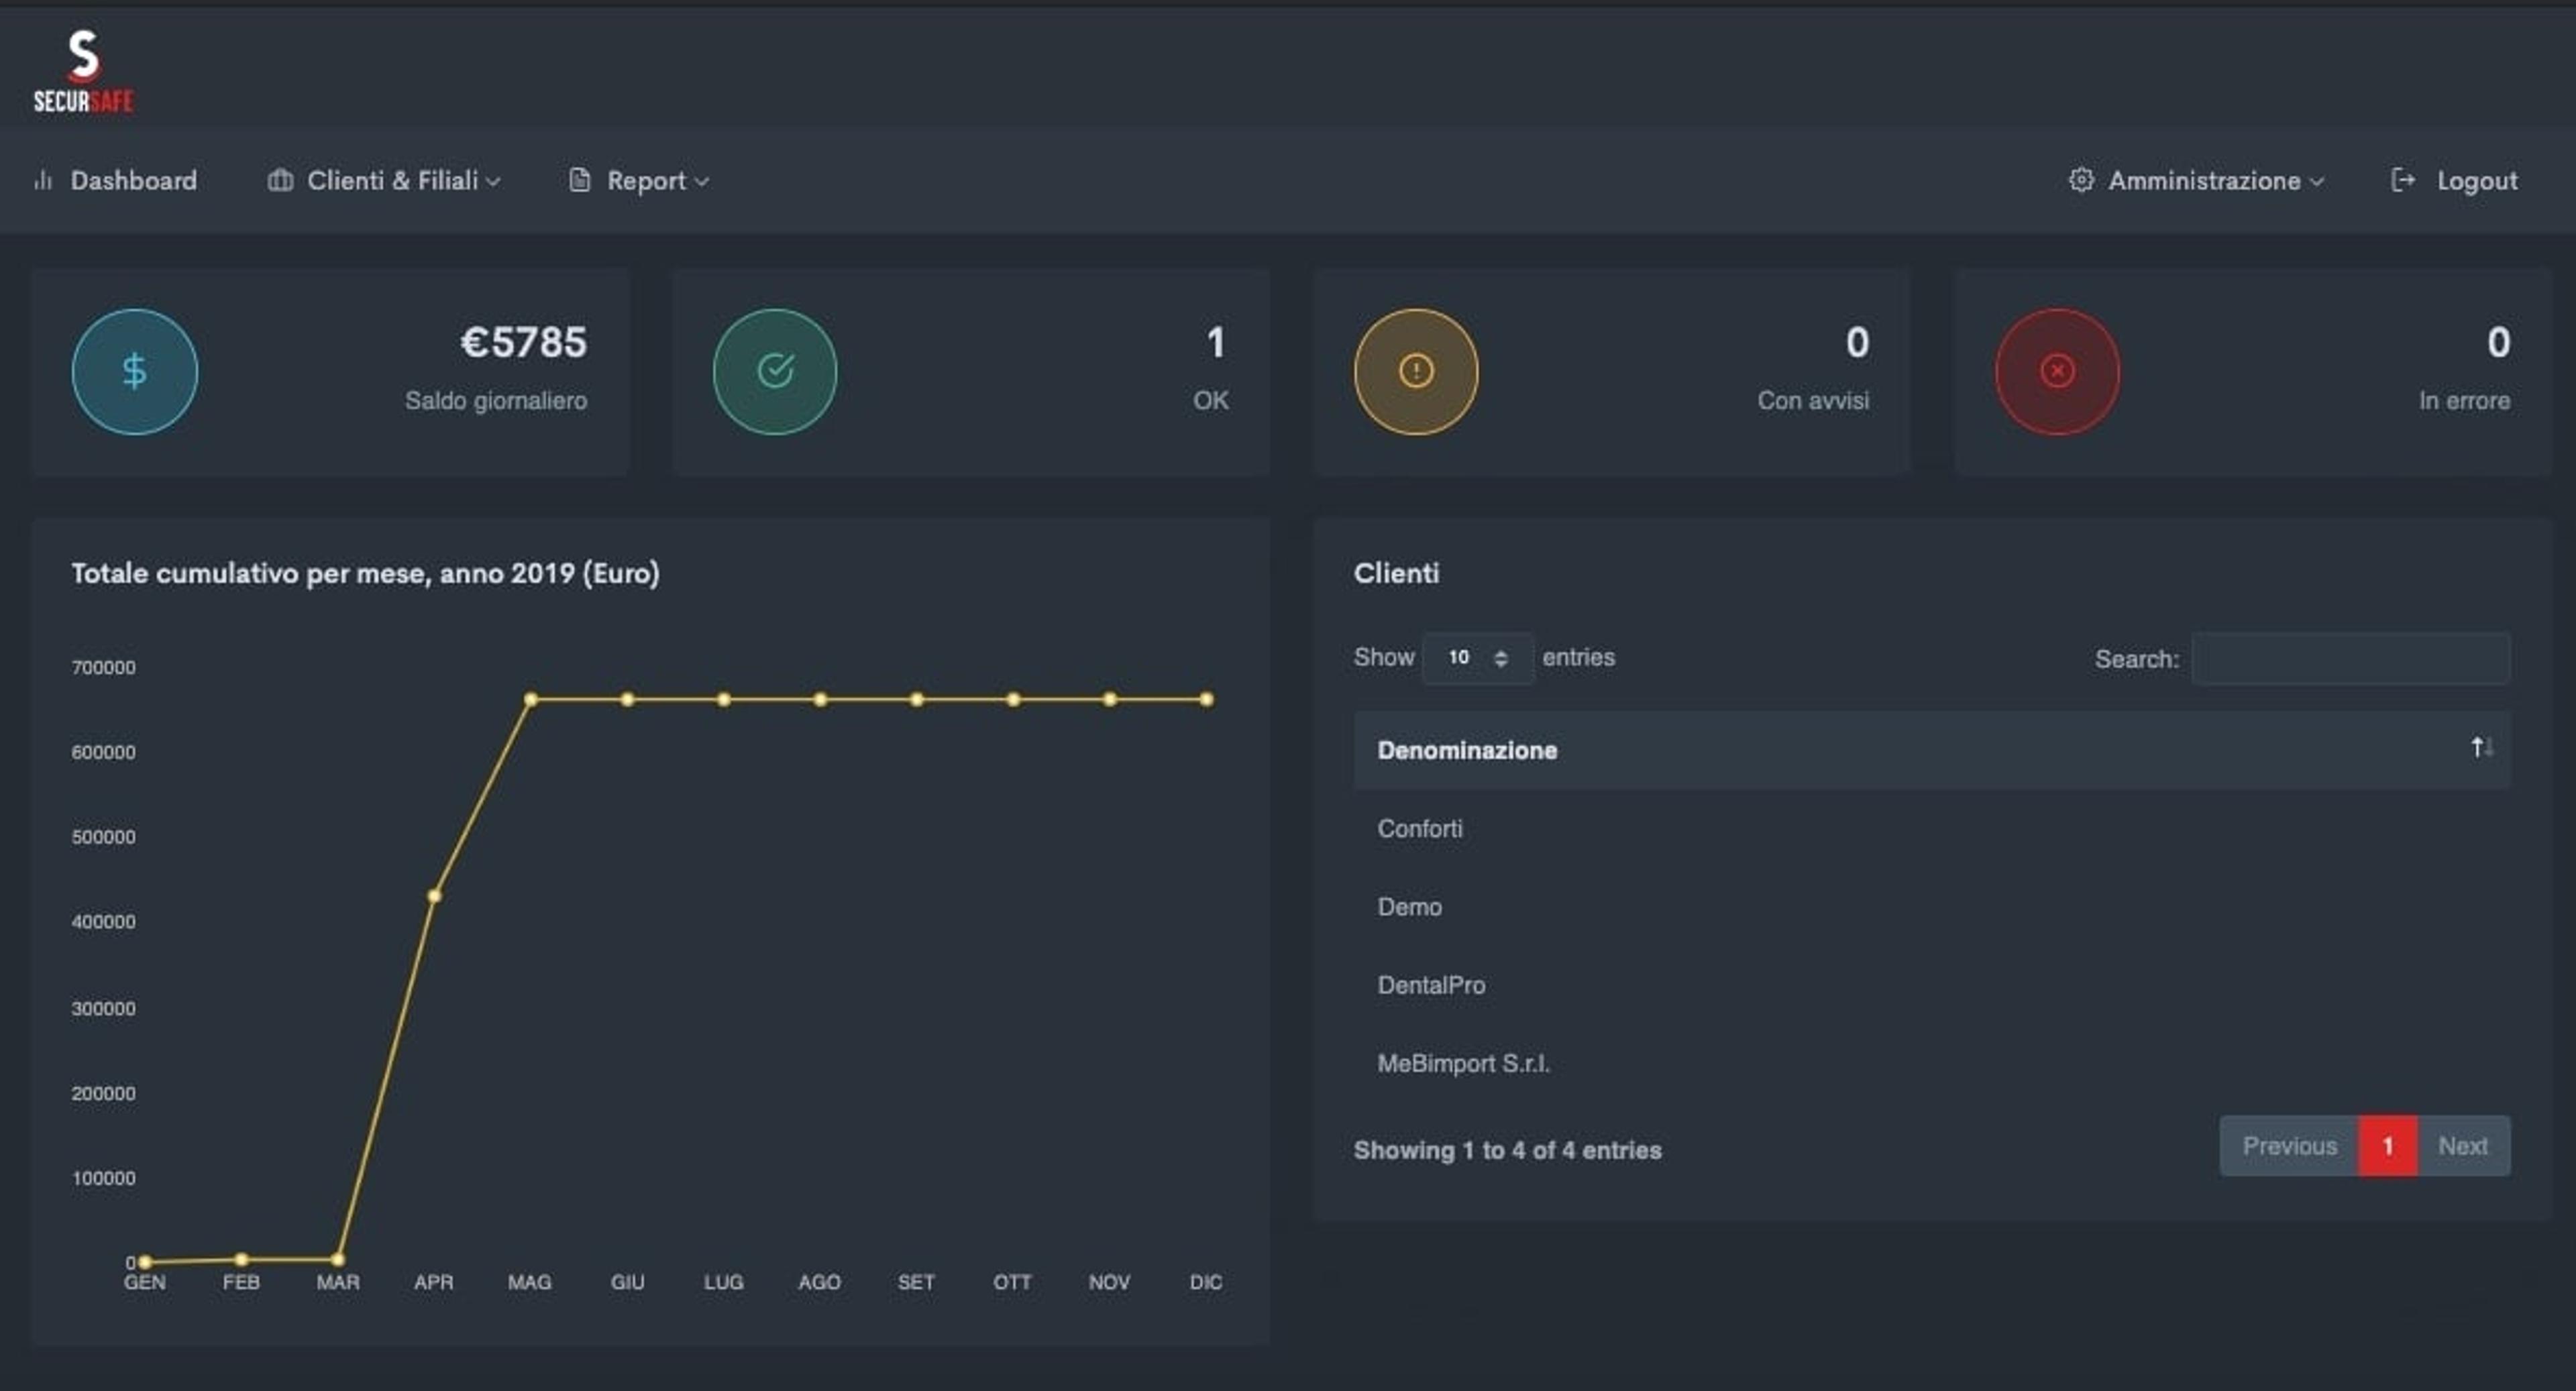The height and width of the screenshot is (1391, 2576).
Task: Click the Con avvisi label
Action: (1813, 400)
